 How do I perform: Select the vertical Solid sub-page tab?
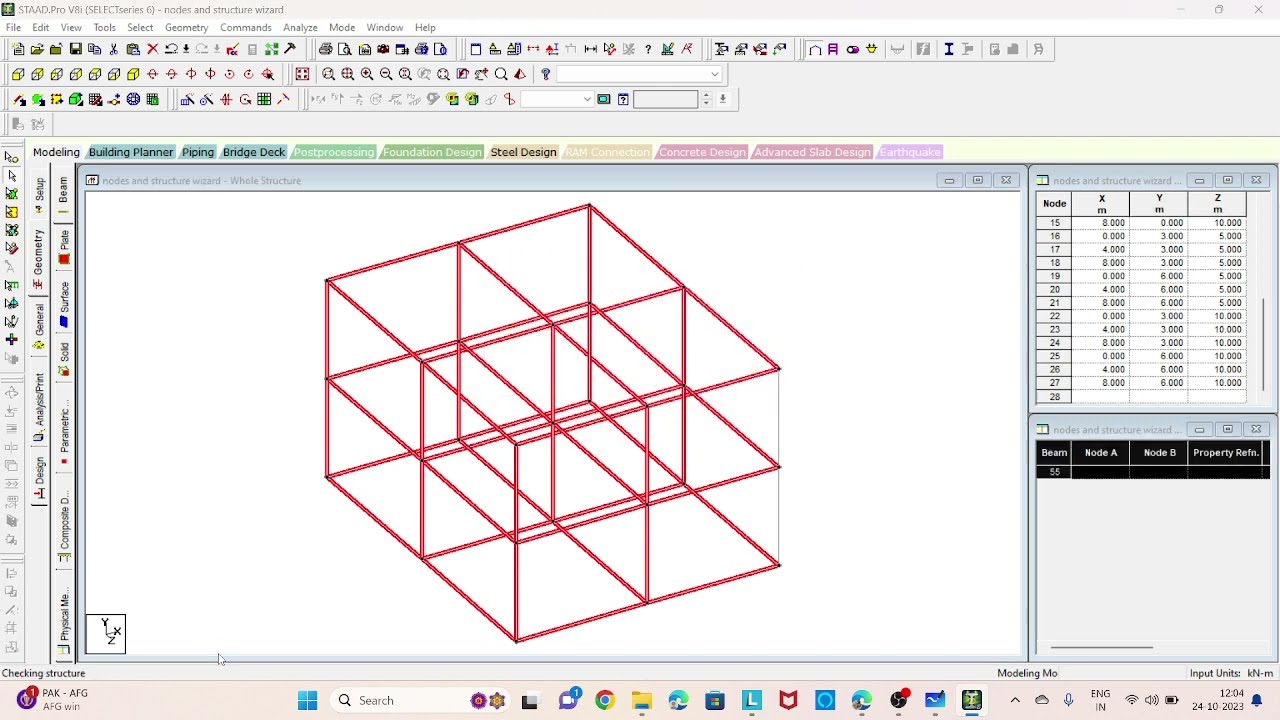point(64,359)
